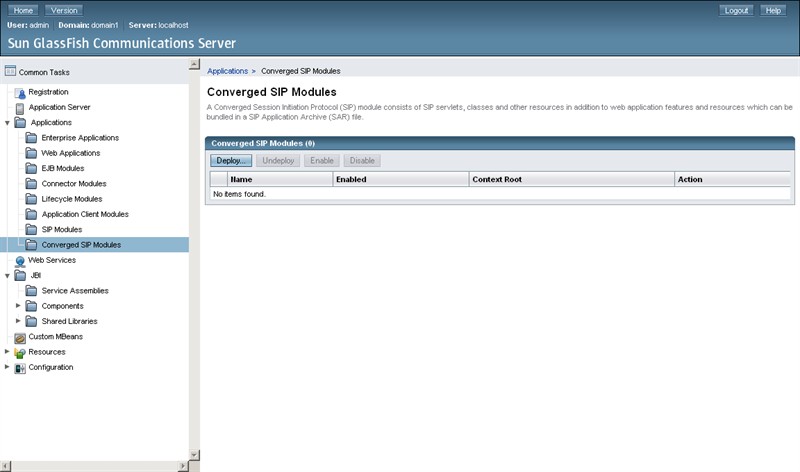
Task: Click the SIP Modules folder icon
Action: 31,230
